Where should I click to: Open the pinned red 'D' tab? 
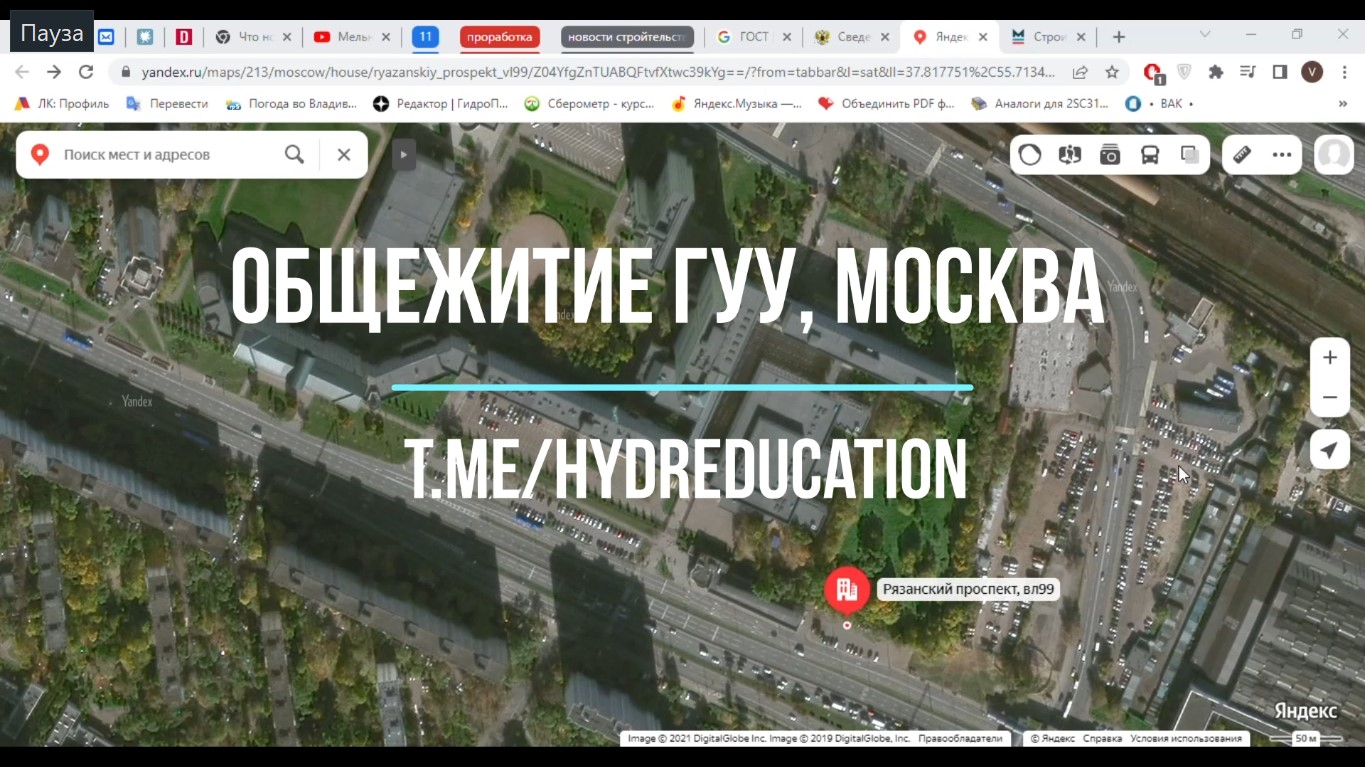pyautogui.click(x=184, y=37)
